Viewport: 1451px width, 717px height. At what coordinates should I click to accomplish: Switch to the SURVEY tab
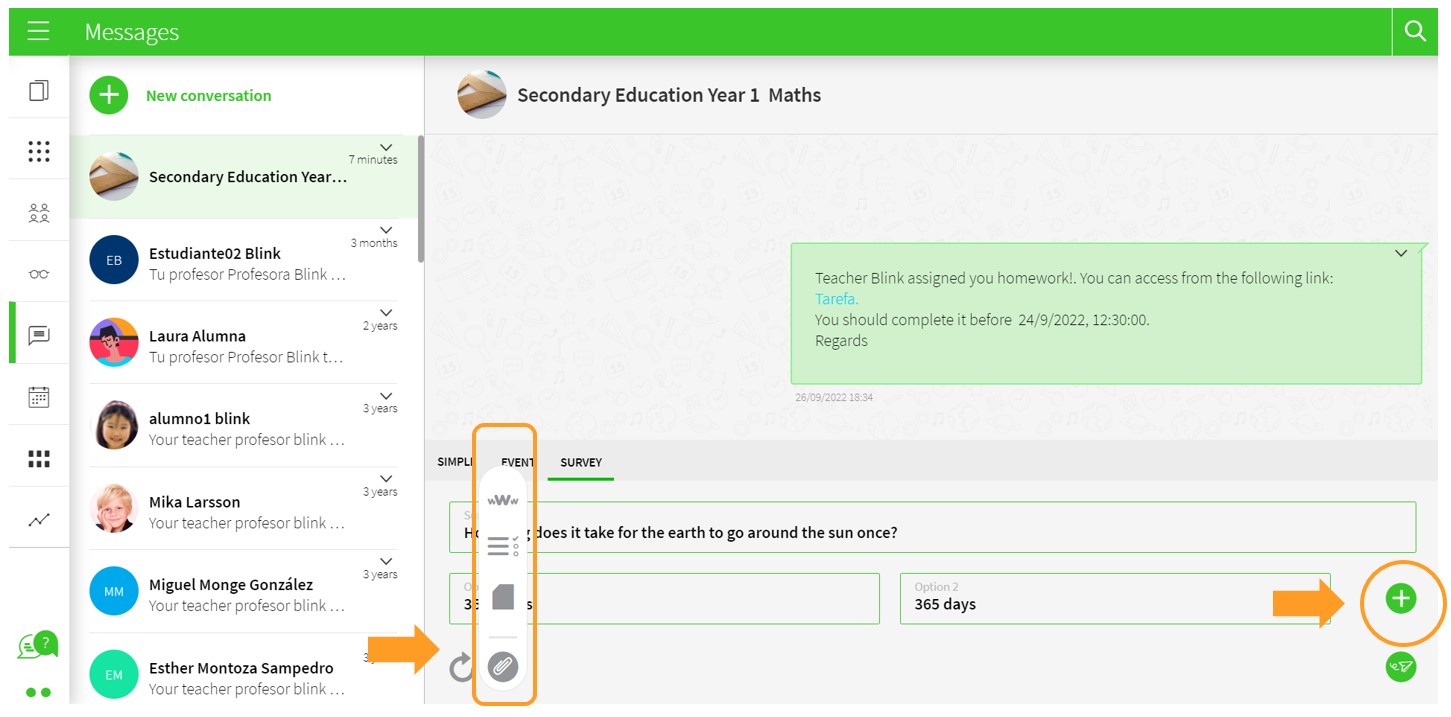tap(581, 462)
